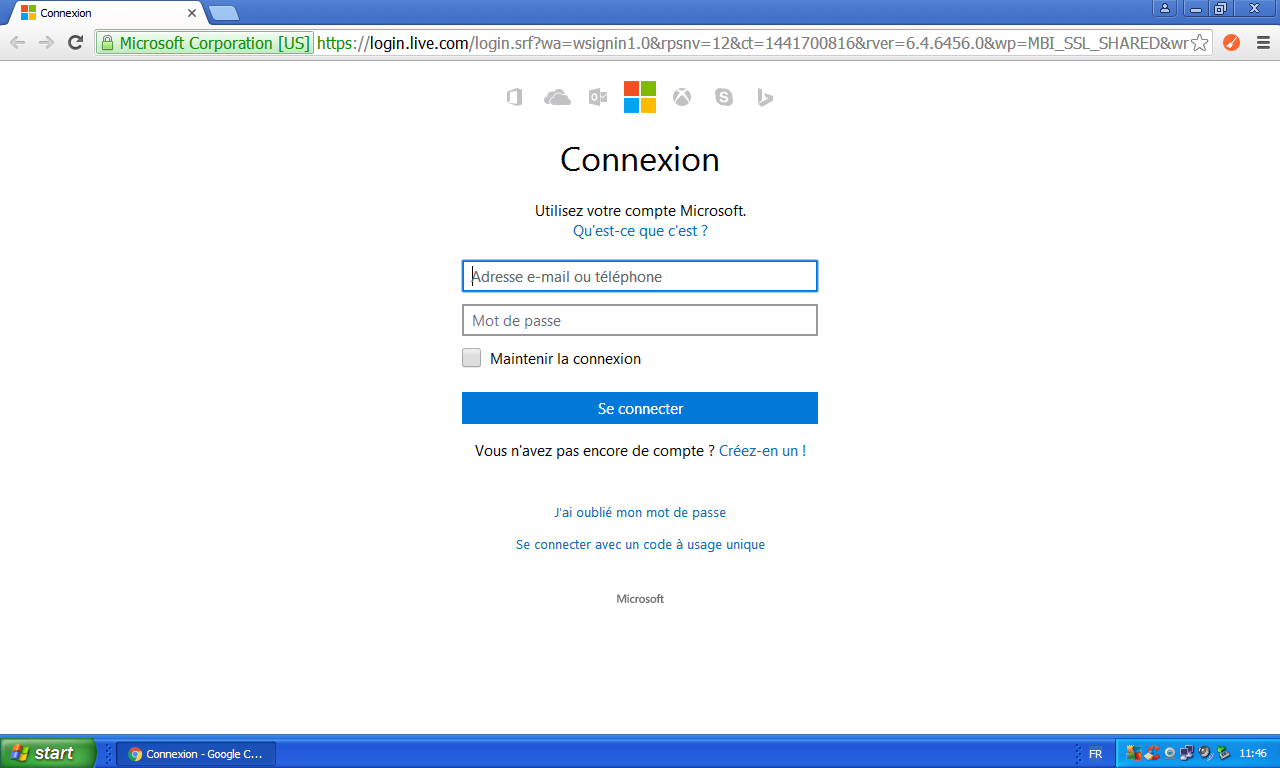Select the Bing icon in the header
The width and height of the screenshot is (1280, 768).
click(x=765, y=97)
